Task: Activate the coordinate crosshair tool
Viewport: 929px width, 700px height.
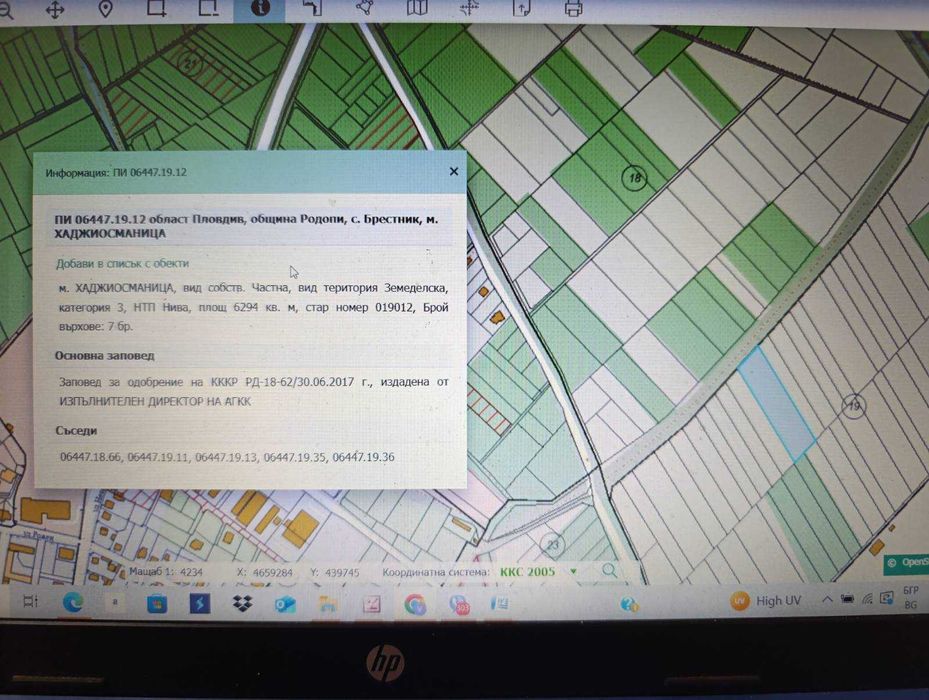Action: [x=469, y=8]
